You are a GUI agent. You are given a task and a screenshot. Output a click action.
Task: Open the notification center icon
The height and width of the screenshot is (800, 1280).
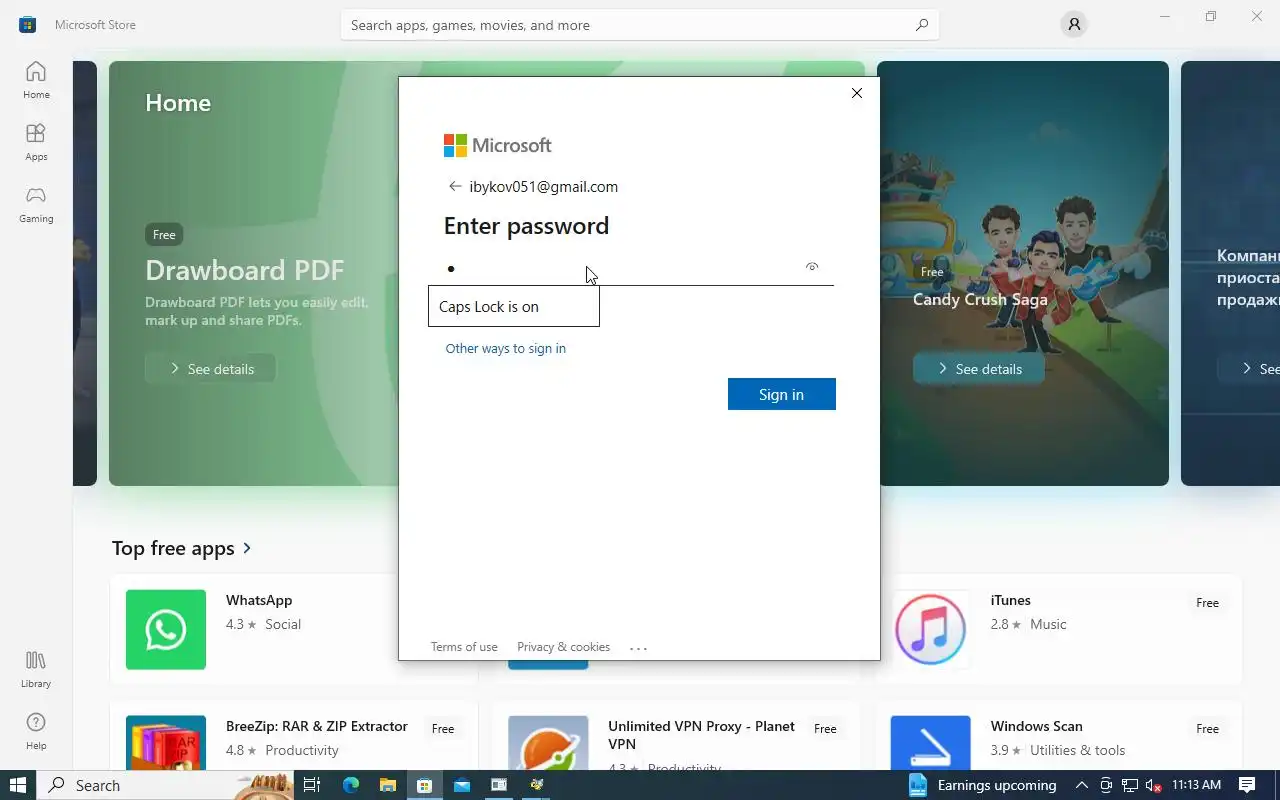pos(1247,785)
